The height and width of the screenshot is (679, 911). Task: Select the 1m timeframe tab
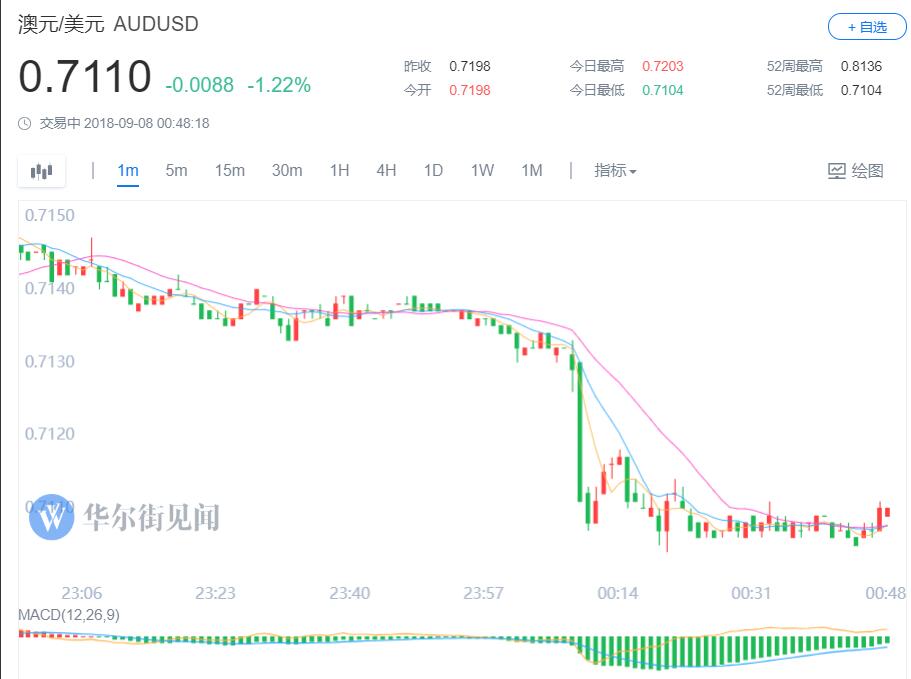pyautogui.click(x=127, y=171)
